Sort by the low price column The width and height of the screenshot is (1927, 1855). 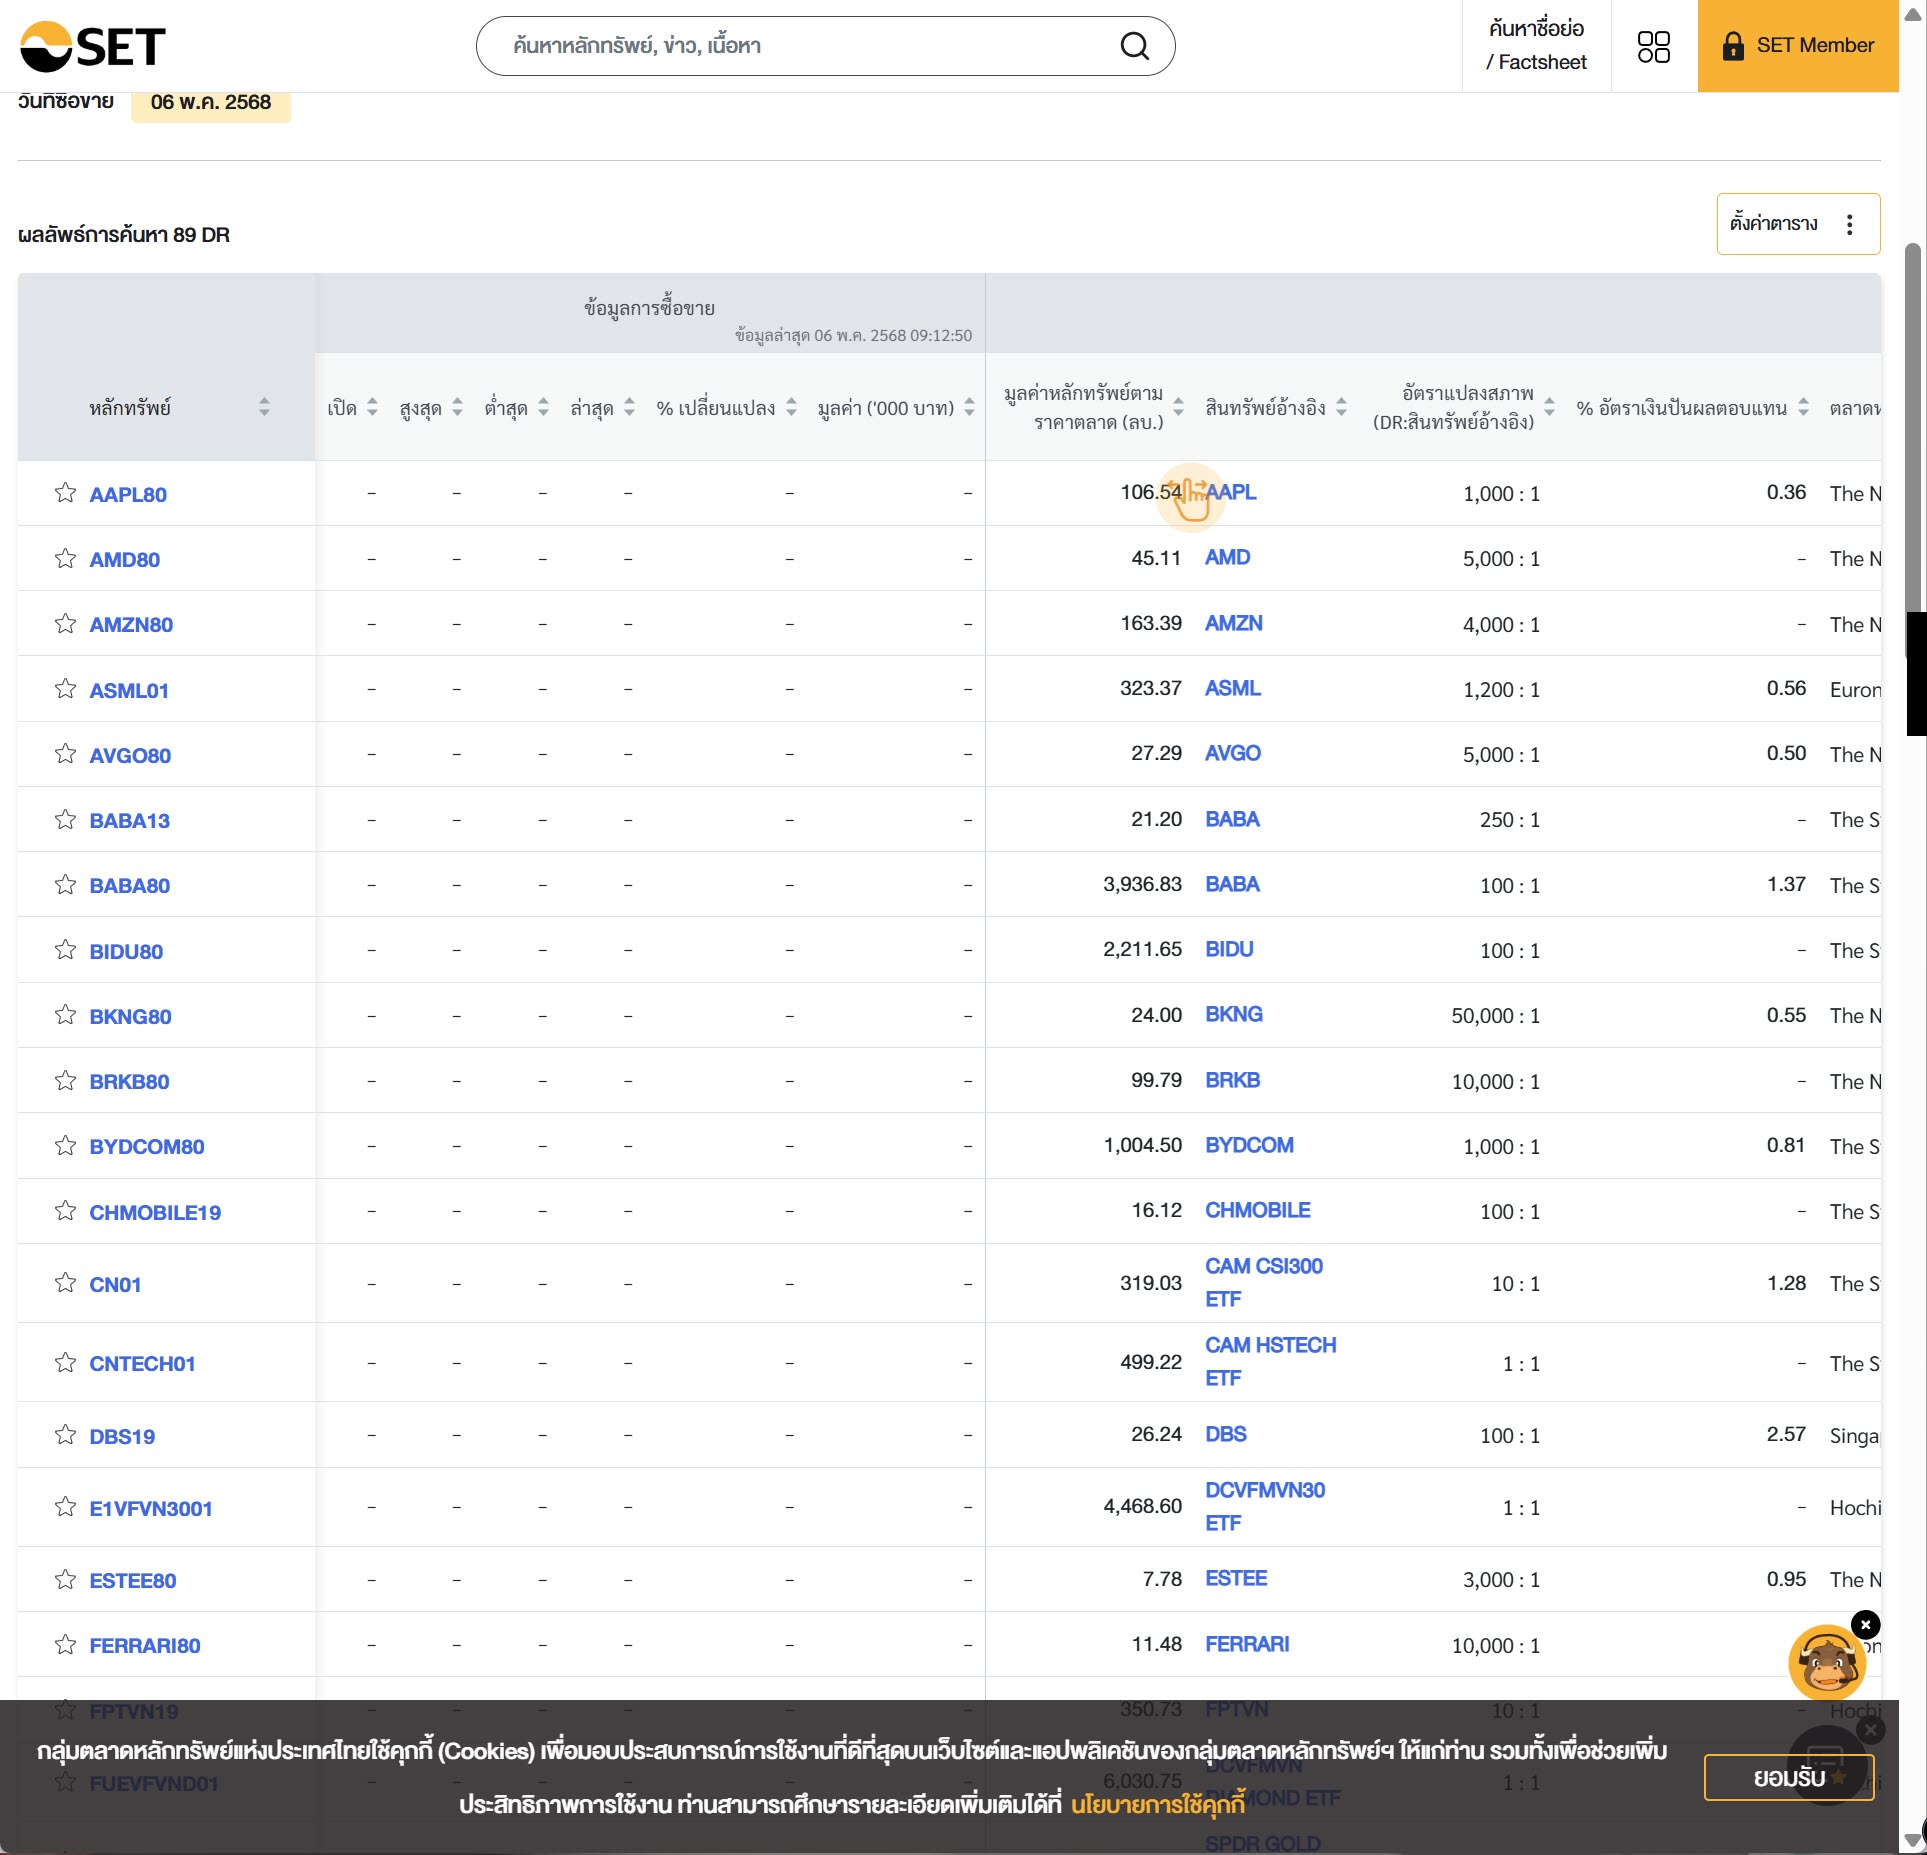(x=543, y=407)
